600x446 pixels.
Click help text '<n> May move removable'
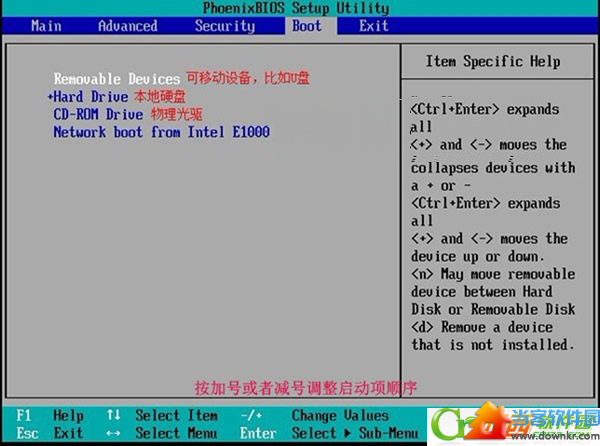(x=493, y=274)
